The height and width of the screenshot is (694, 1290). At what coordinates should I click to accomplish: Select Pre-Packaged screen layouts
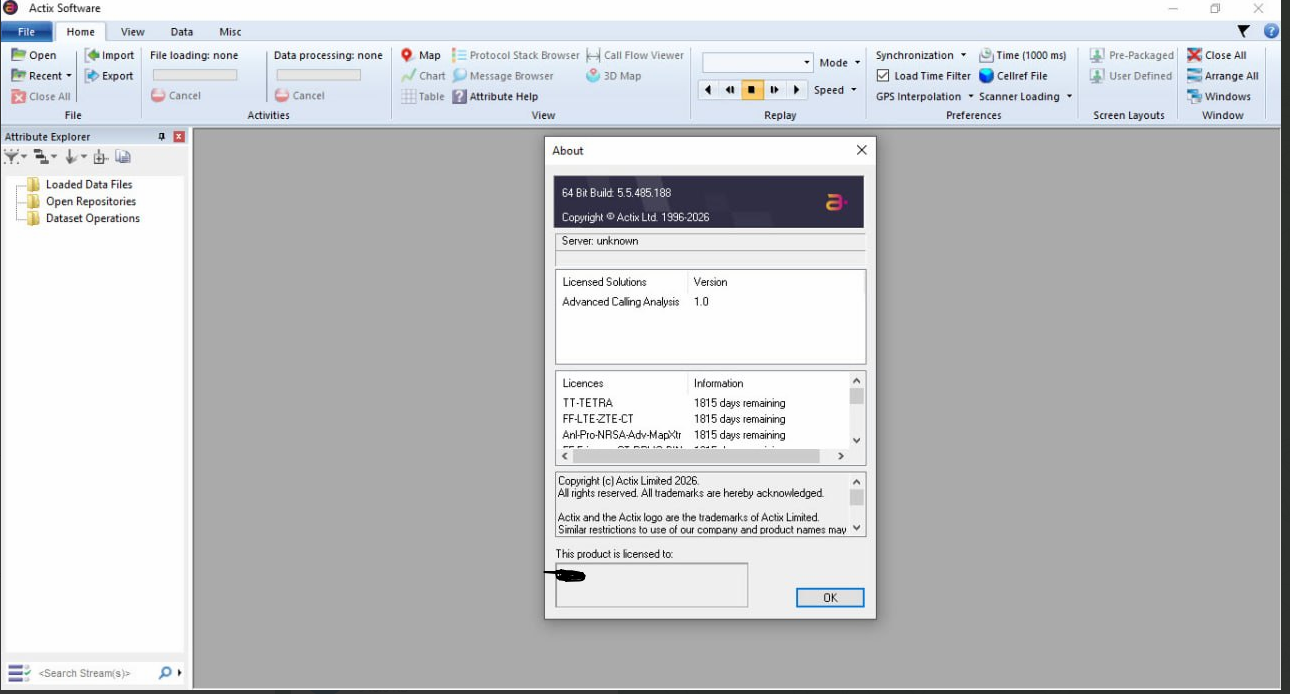[x=1132, y=55]
